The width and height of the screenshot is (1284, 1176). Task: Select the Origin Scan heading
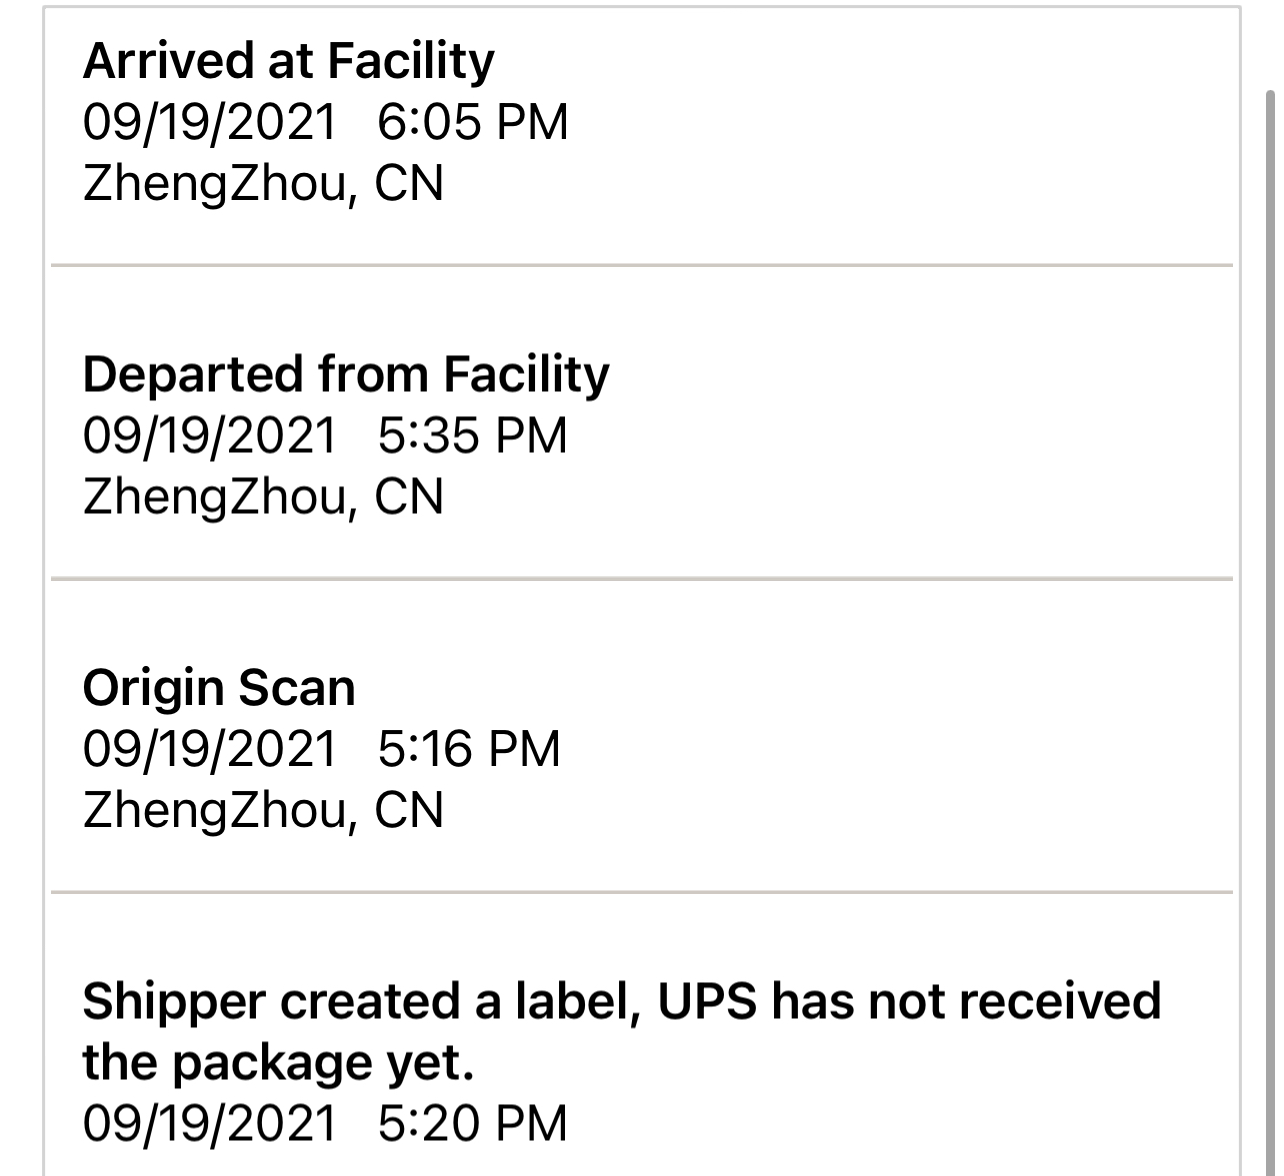[x=219, y=688]
